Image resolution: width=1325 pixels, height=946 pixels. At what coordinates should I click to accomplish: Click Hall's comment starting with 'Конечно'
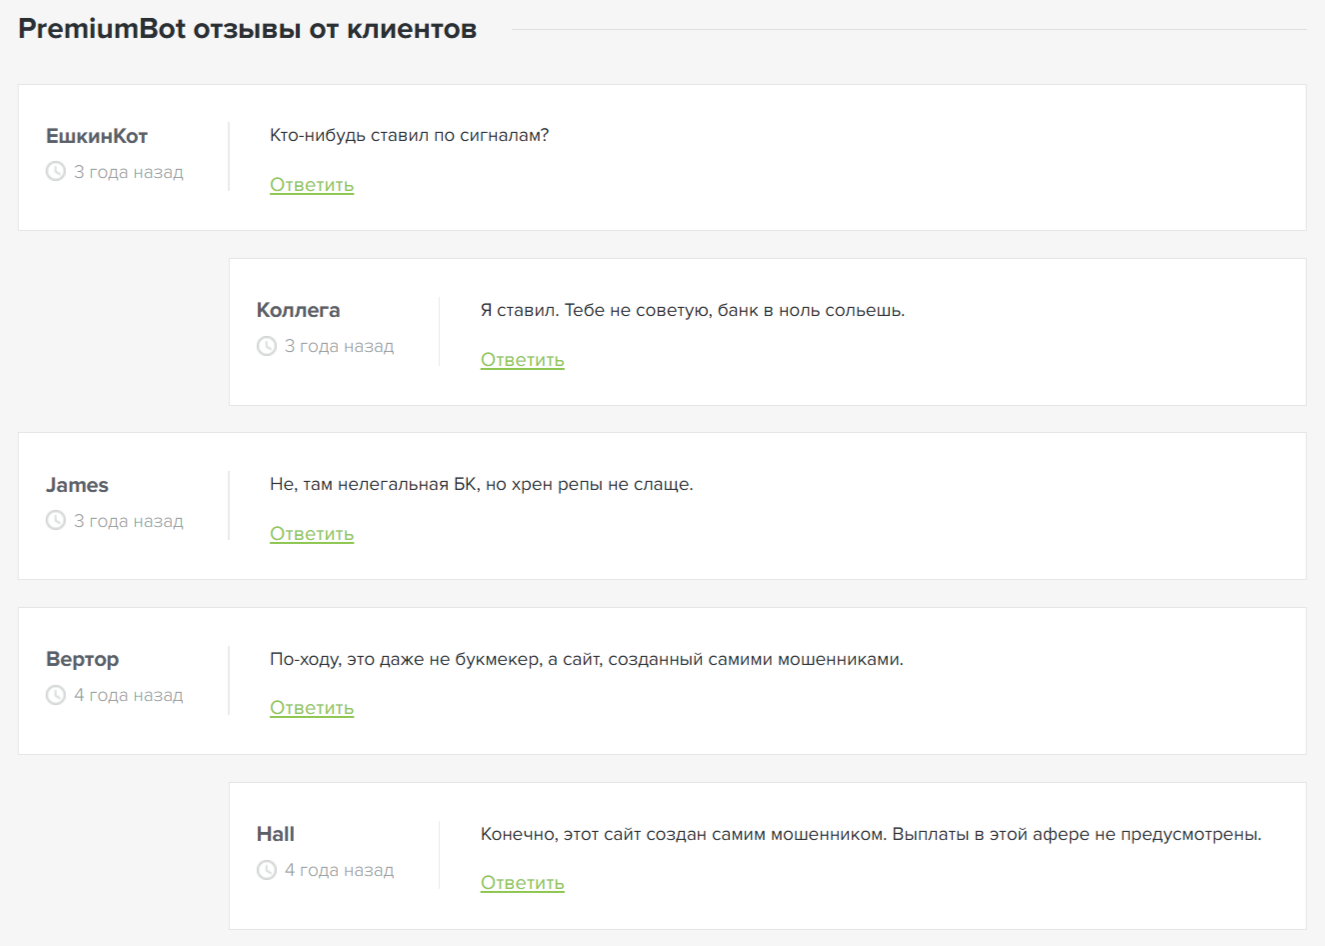[x=870, y=834]
